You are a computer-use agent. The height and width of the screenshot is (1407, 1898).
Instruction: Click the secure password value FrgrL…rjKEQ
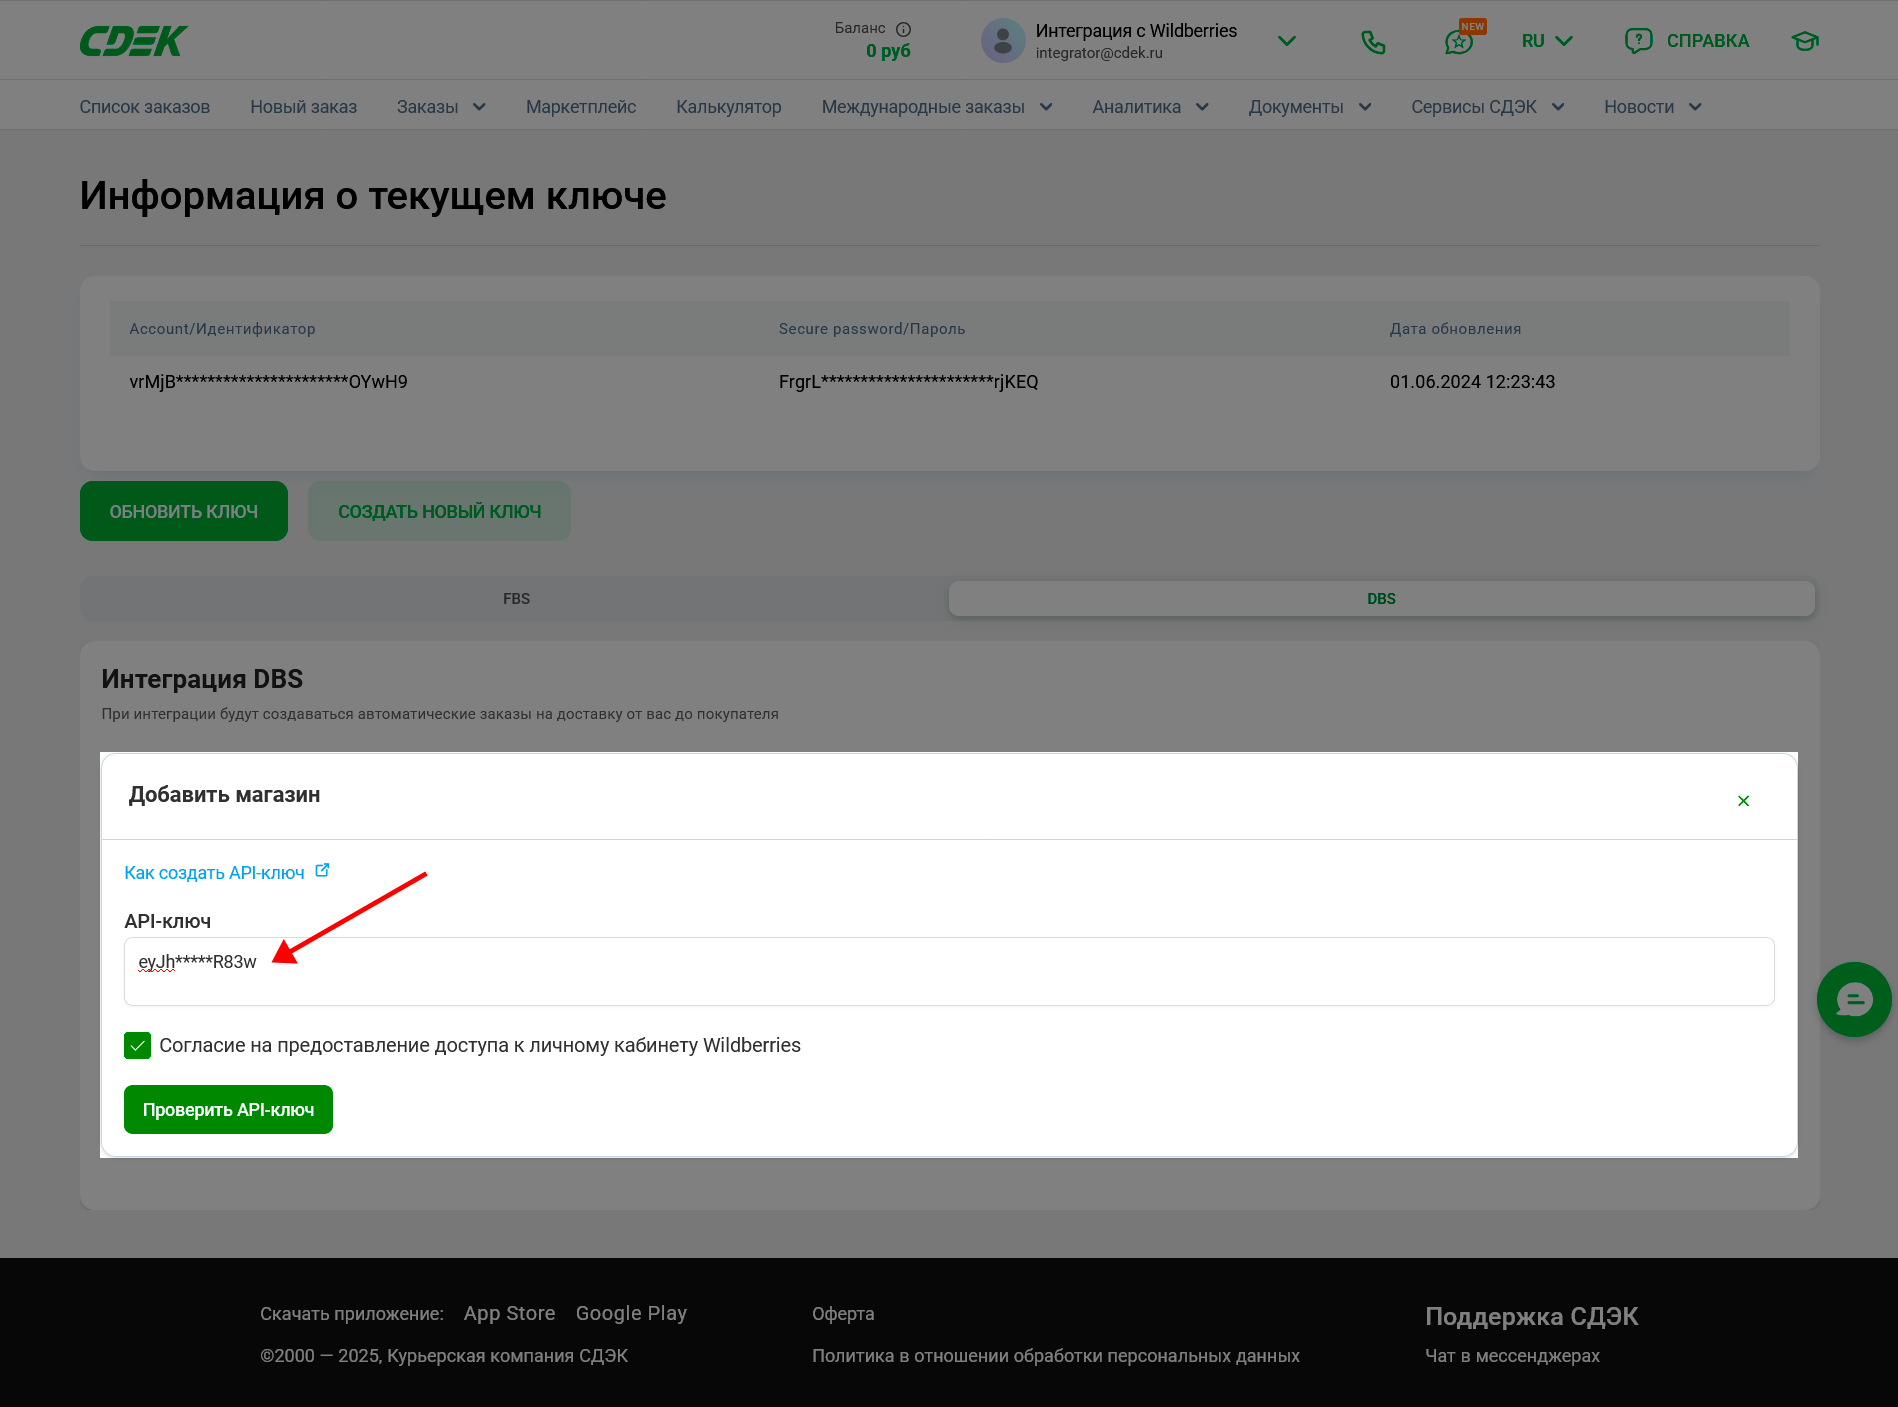pyautogui.click(x=908, y=382)
